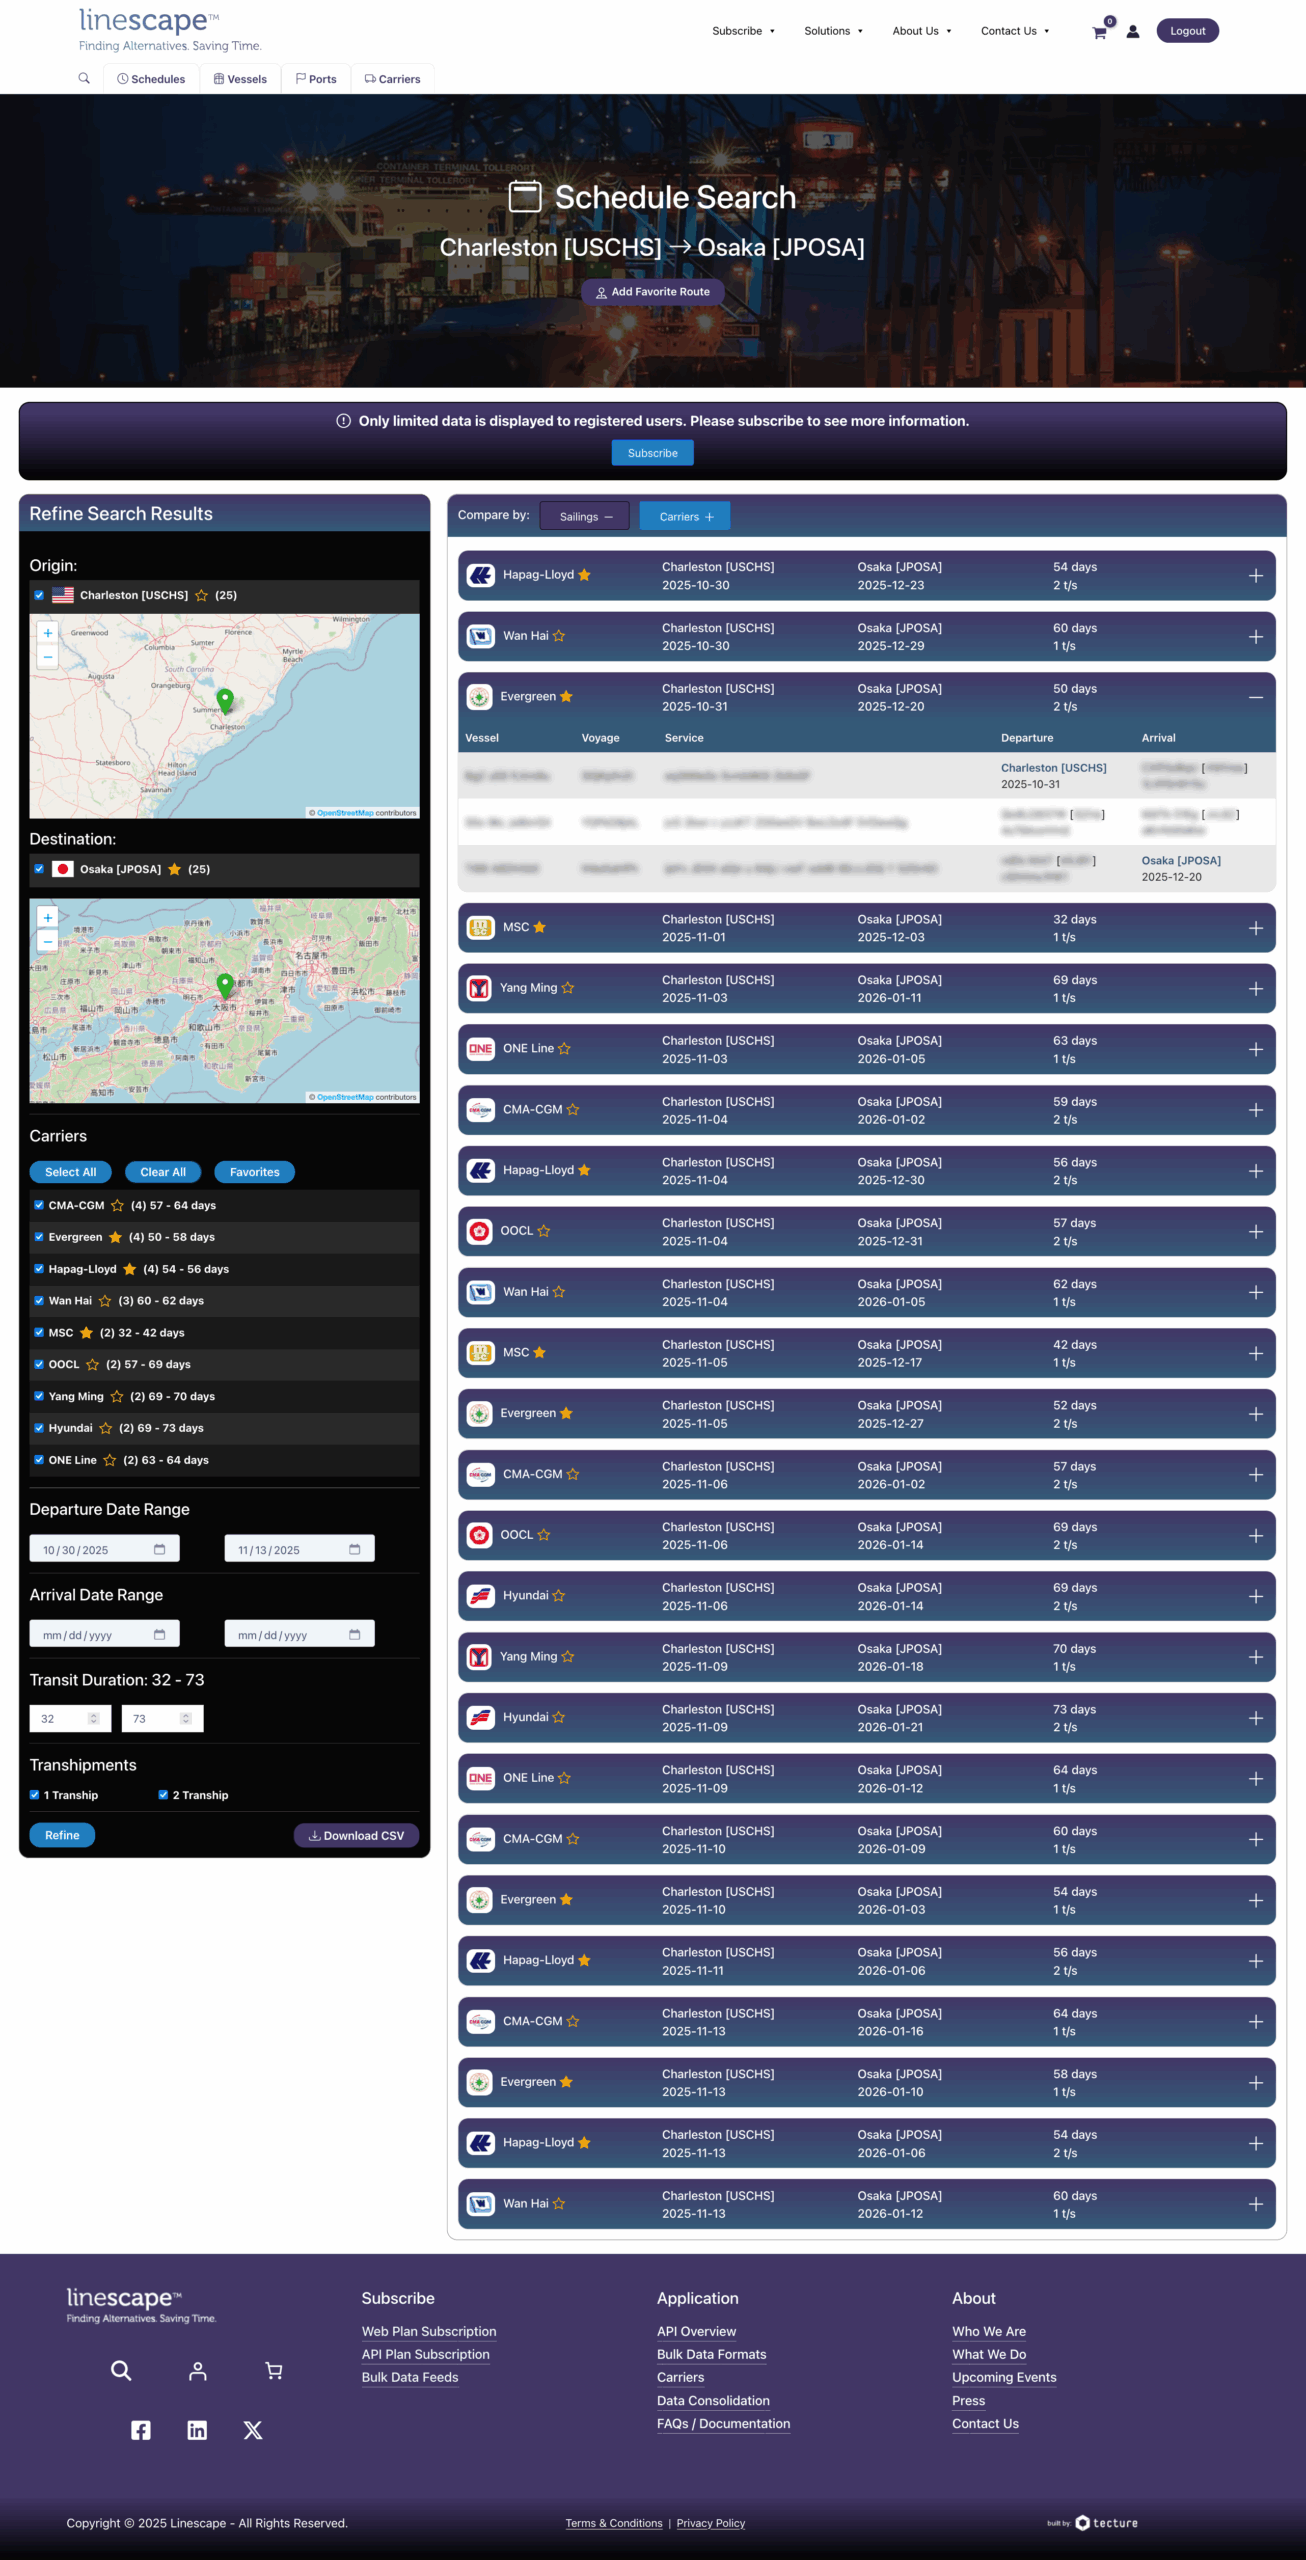
Task: Zoom out on the Osaka destination map
Action: pyautogui.click(x=47, y=942)
